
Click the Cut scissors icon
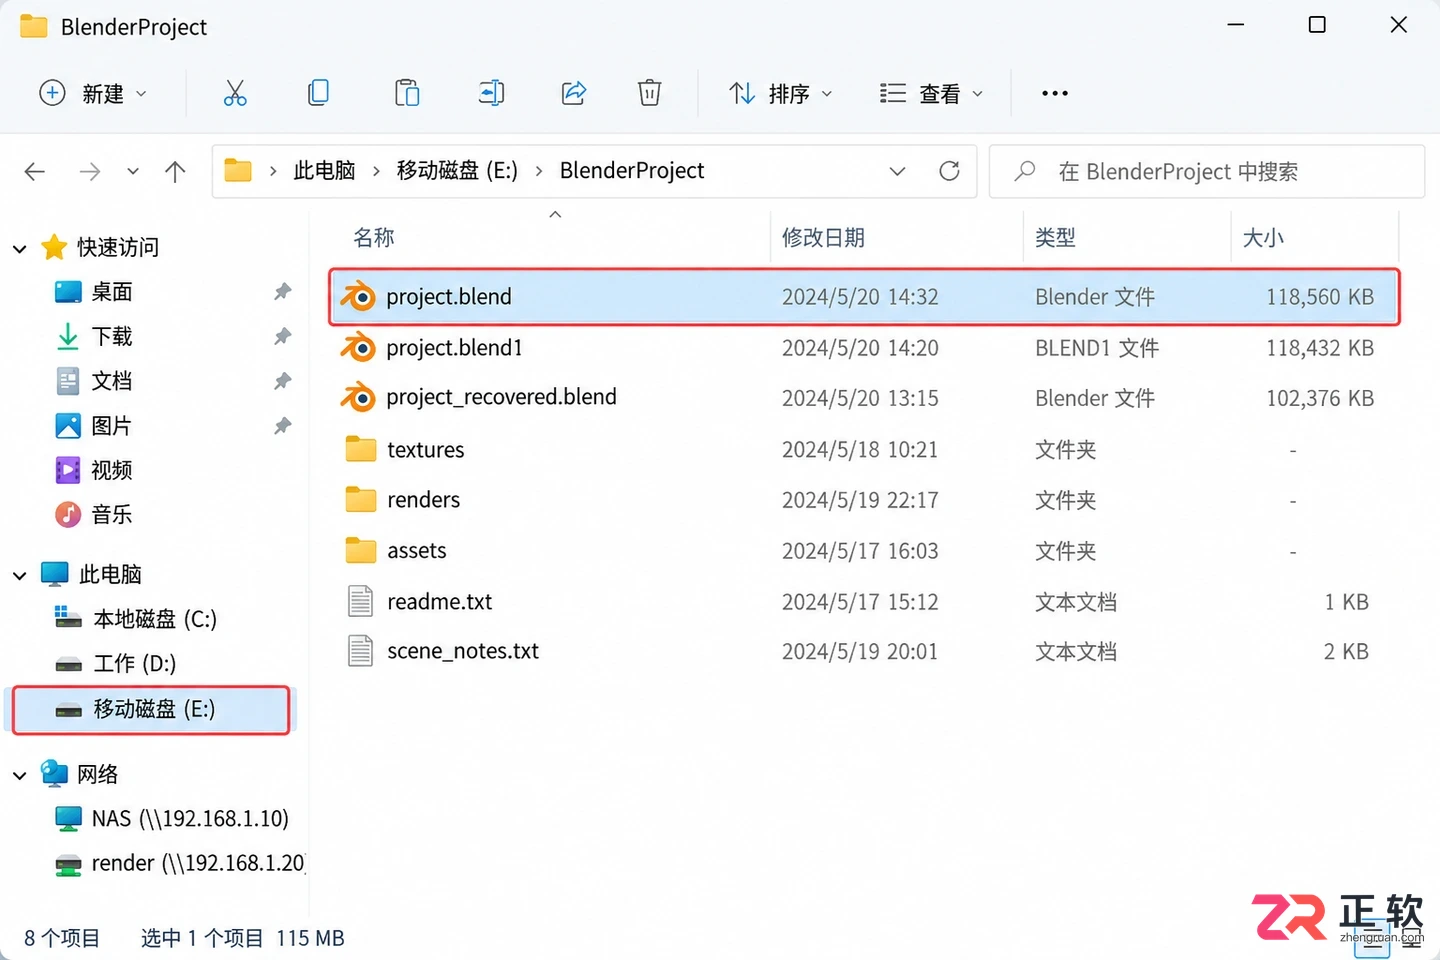[235, 93]
